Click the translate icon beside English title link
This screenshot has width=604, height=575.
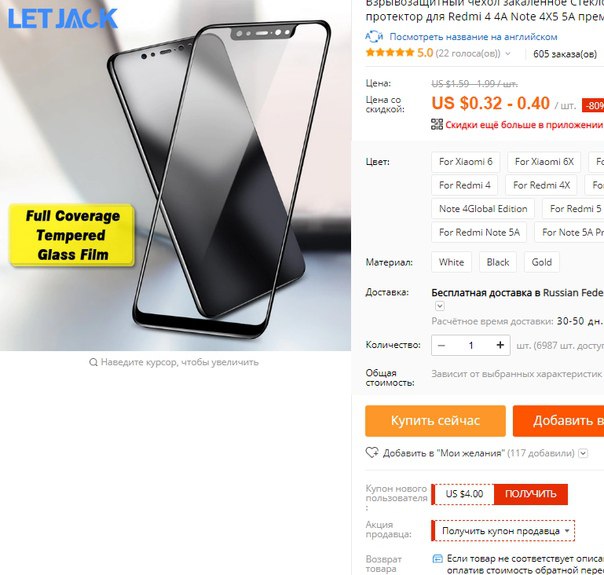(374, 37)
